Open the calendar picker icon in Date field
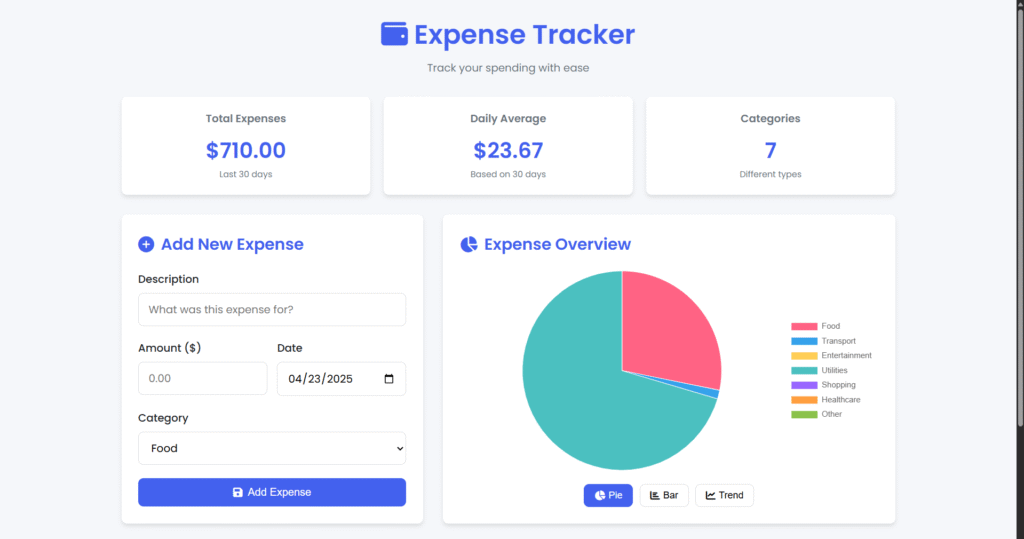The image size is (1024, 539). (389, 379)
